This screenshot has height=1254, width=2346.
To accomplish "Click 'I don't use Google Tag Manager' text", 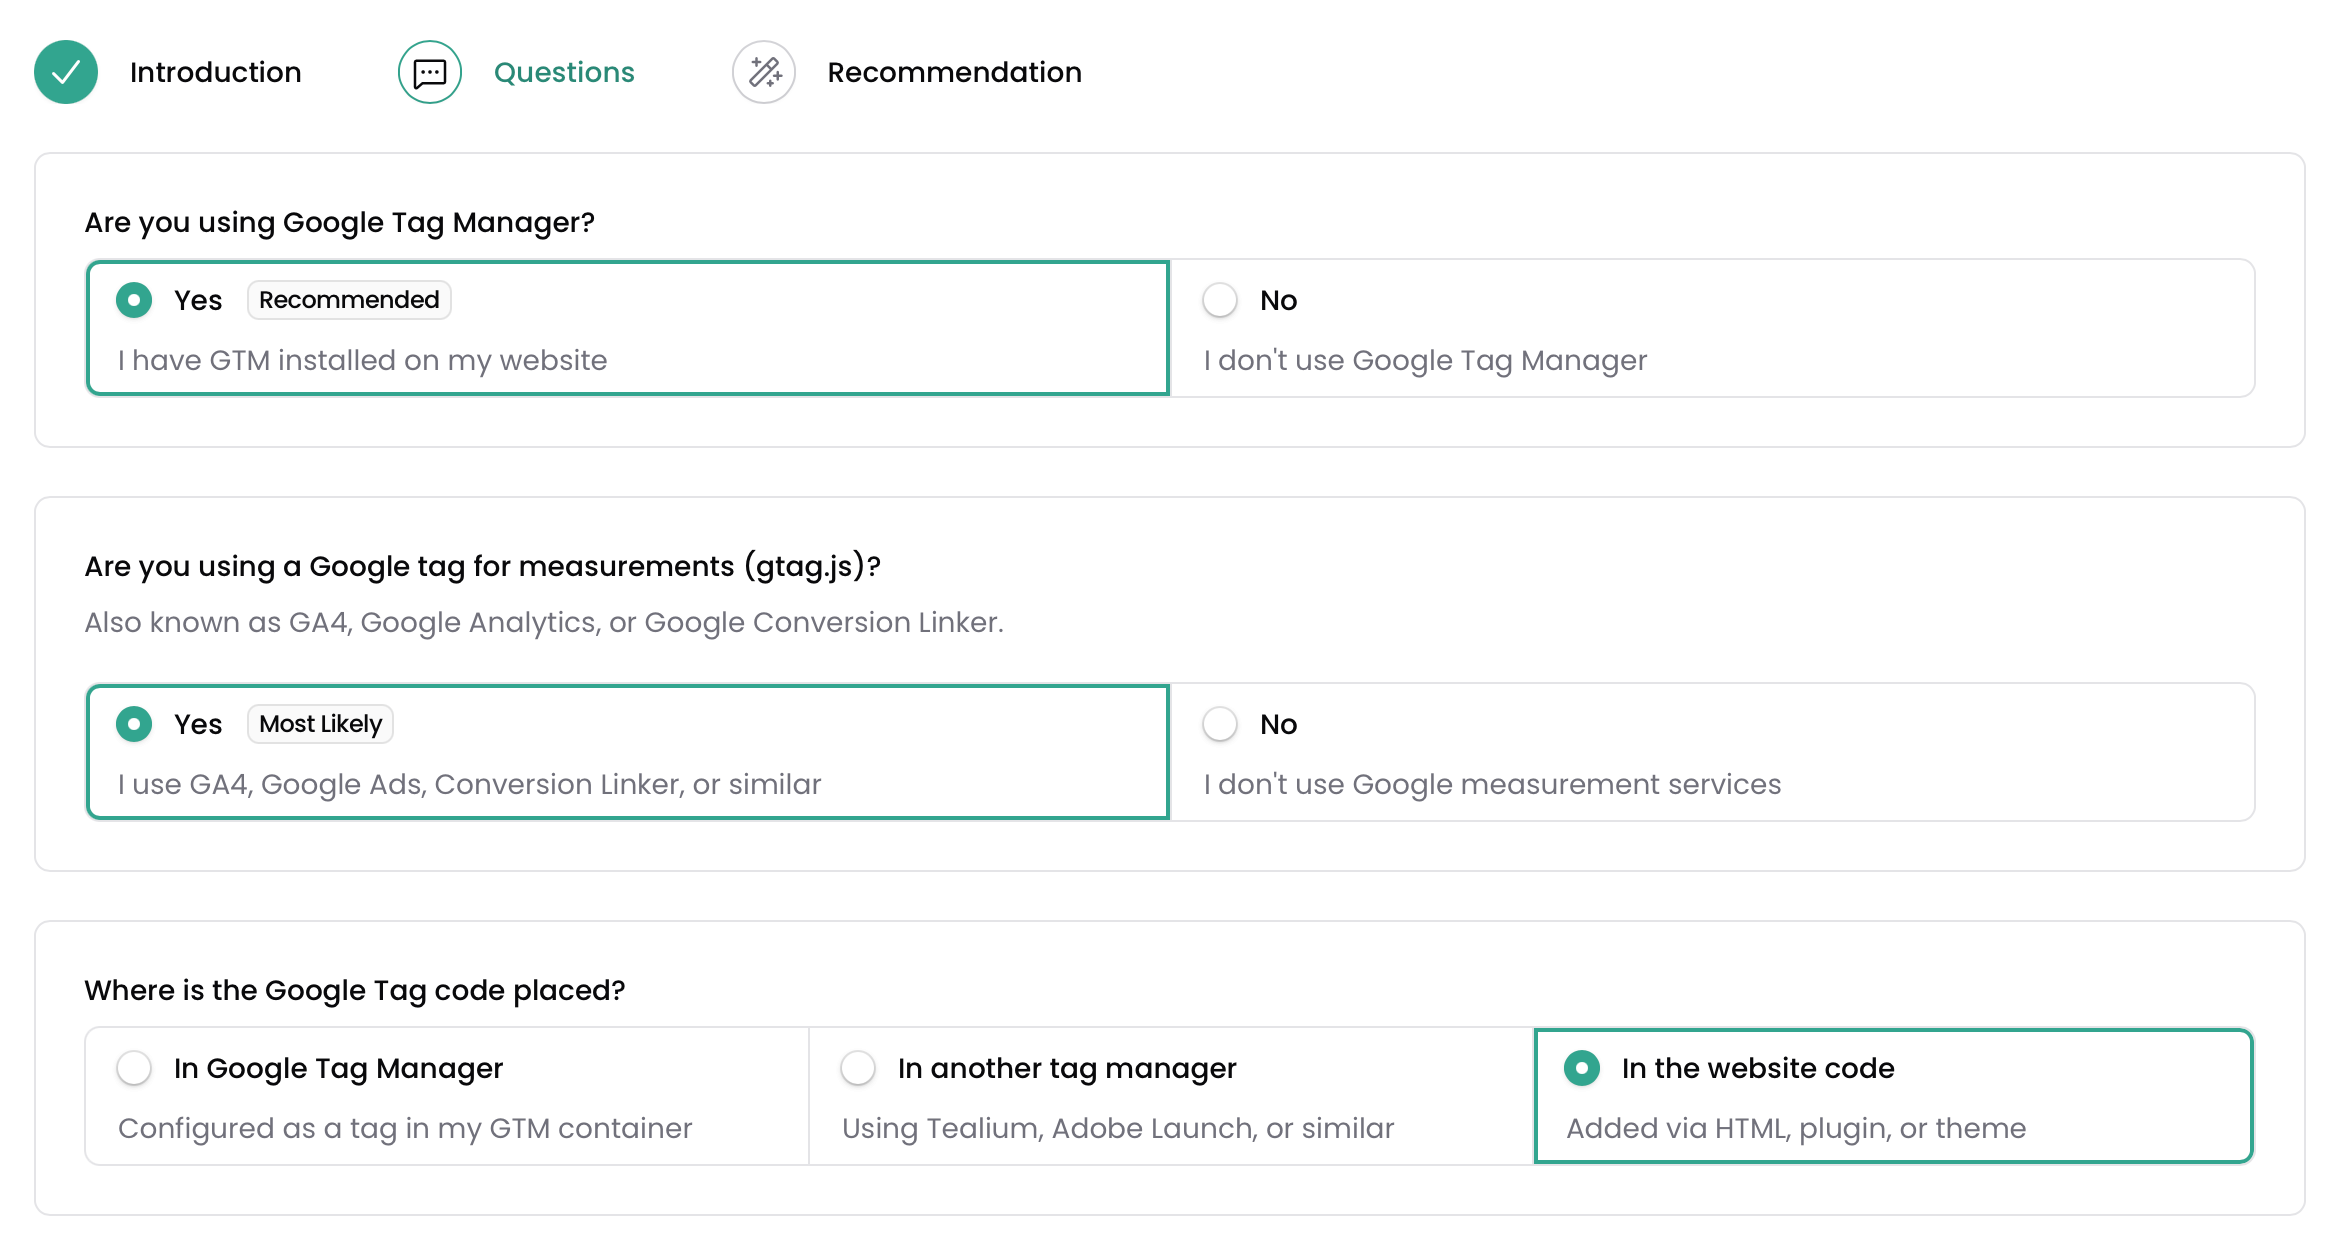I will click(x=1425, y=360).
